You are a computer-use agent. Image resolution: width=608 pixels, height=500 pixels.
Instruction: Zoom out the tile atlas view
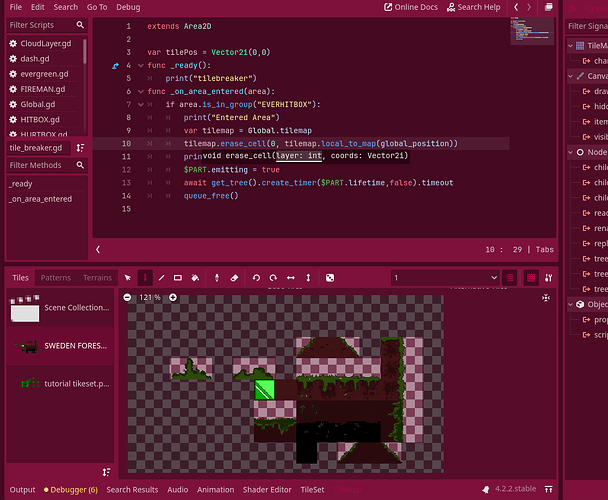point(127,298)
